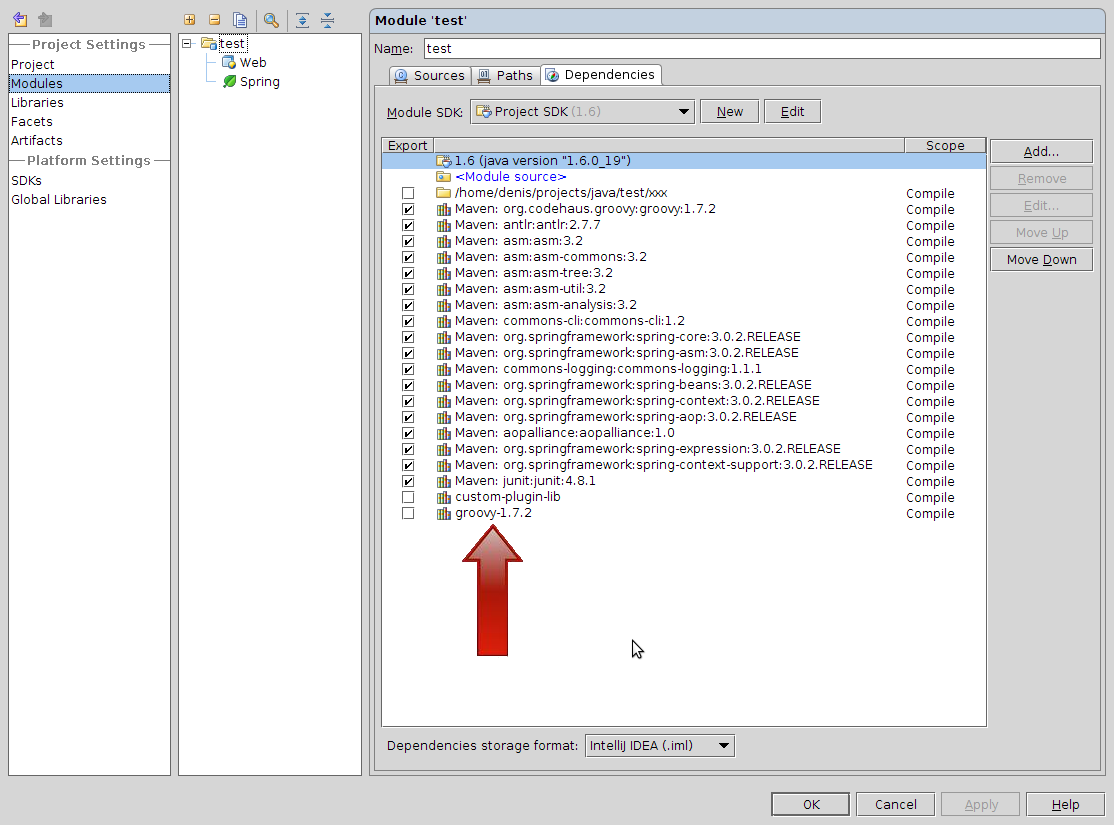Screen dimensions: 1114x825
Task: Click the magnifier find usages icon
Action: pyautogui.click(x=271, y=20)
